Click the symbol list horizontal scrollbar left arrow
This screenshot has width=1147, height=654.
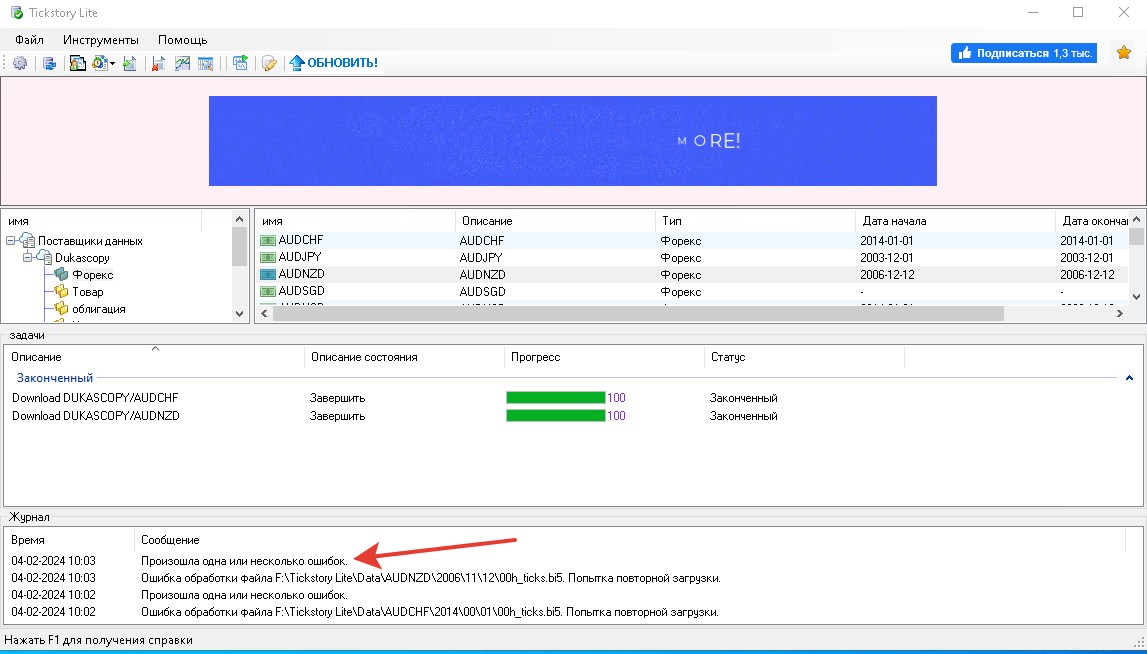click(x=265, y=314)
